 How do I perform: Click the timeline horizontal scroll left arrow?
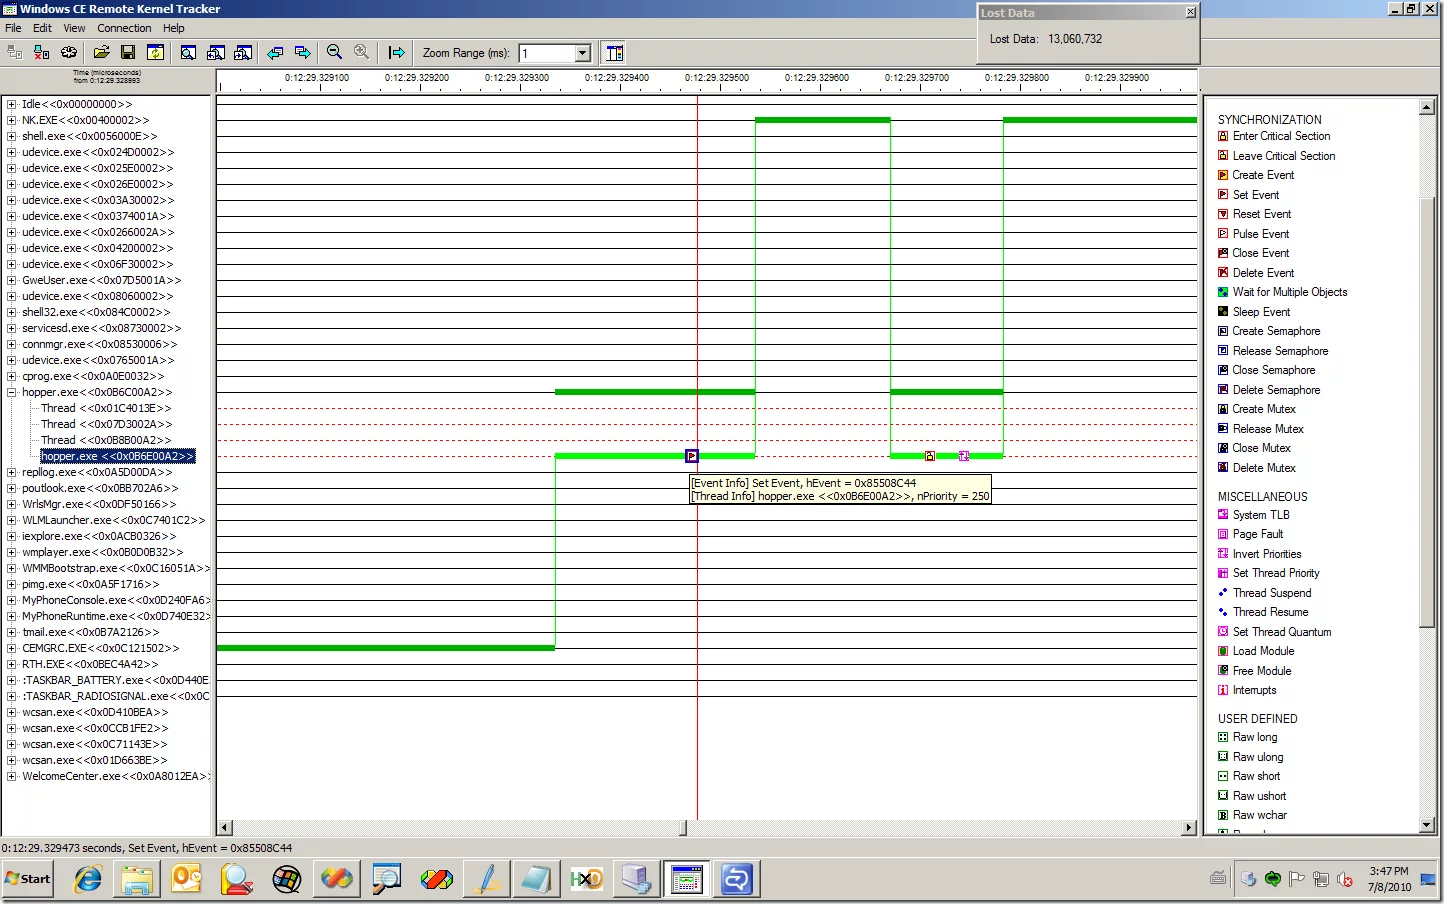coord(224,828)
